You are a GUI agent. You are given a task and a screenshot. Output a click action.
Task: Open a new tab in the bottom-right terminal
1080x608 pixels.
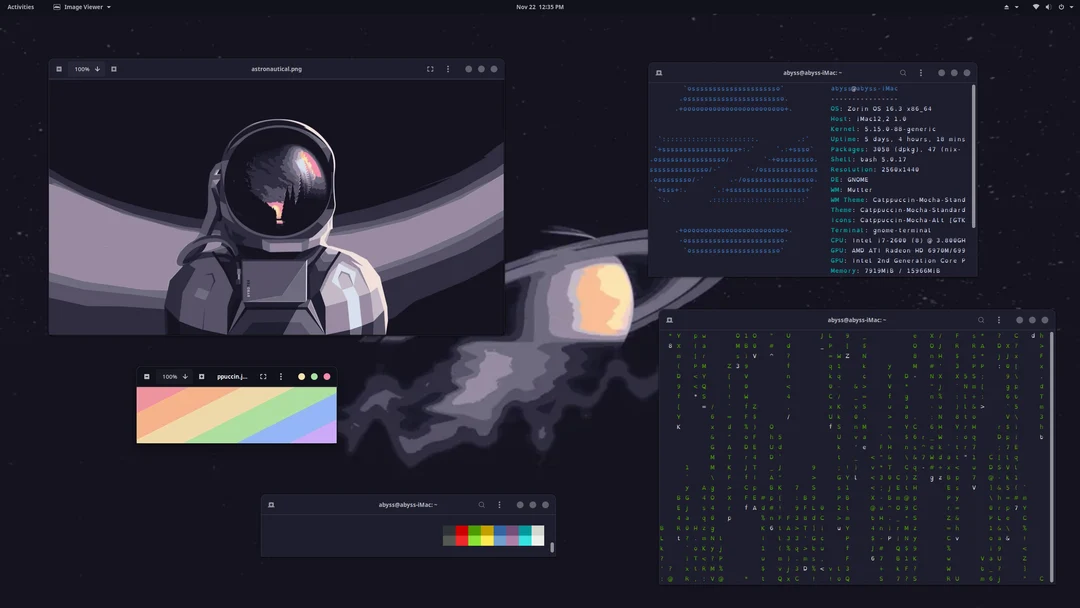[x=669, y=320]
